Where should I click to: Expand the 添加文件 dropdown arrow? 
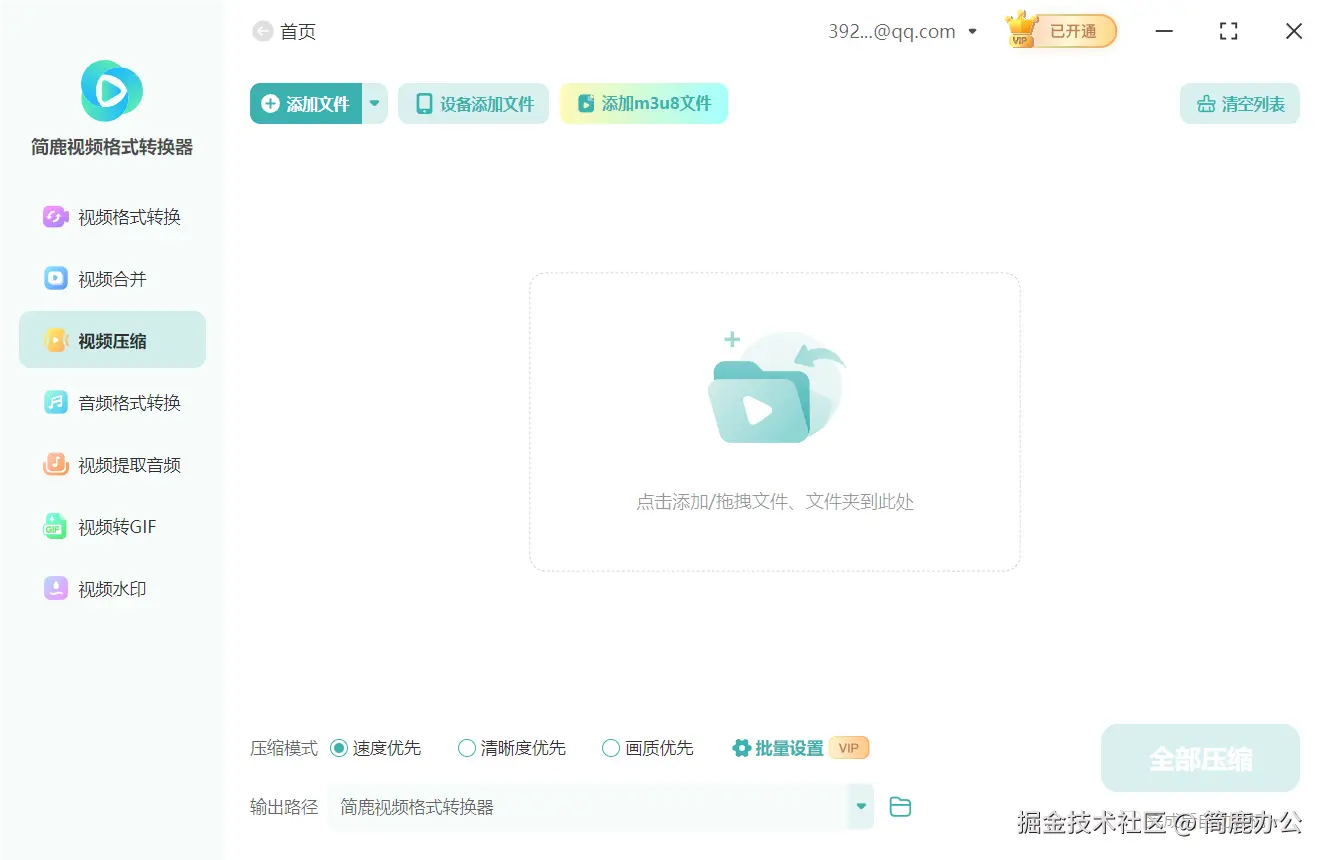375,103
